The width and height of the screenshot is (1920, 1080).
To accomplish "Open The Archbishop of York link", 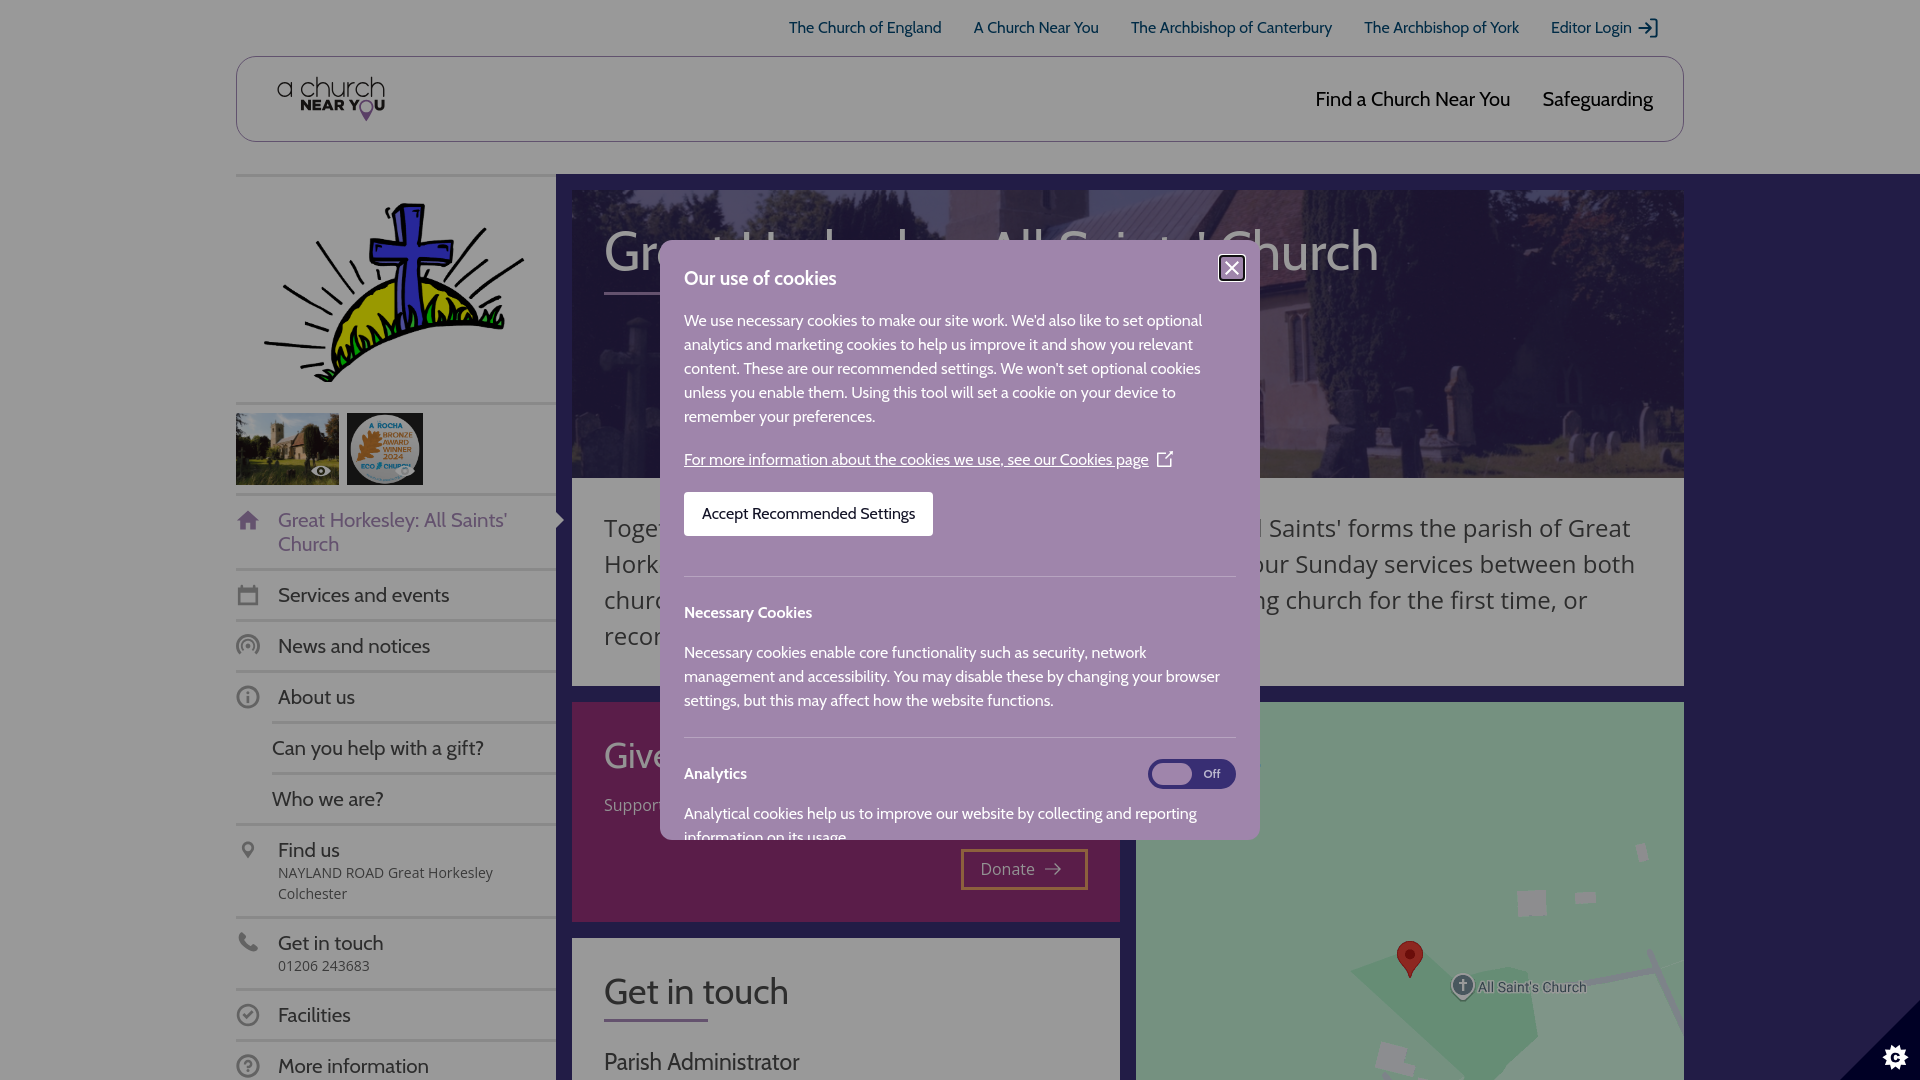I will point(1441,28).
